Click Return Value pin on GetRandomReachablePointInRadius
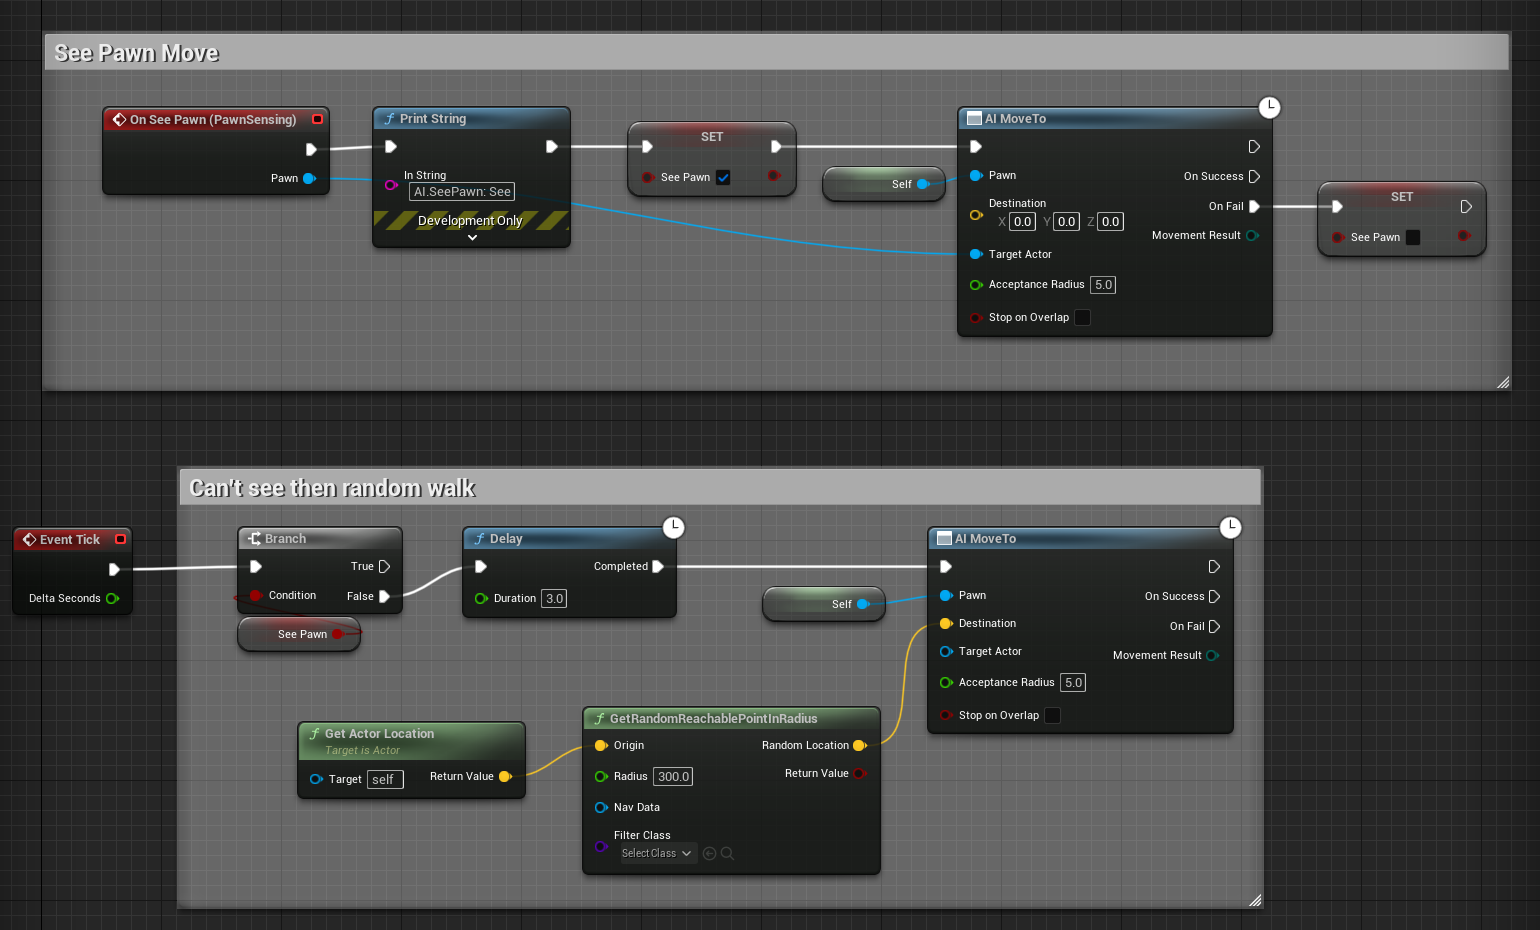This screenshot has height=930, width=1540. coord(859,773)
